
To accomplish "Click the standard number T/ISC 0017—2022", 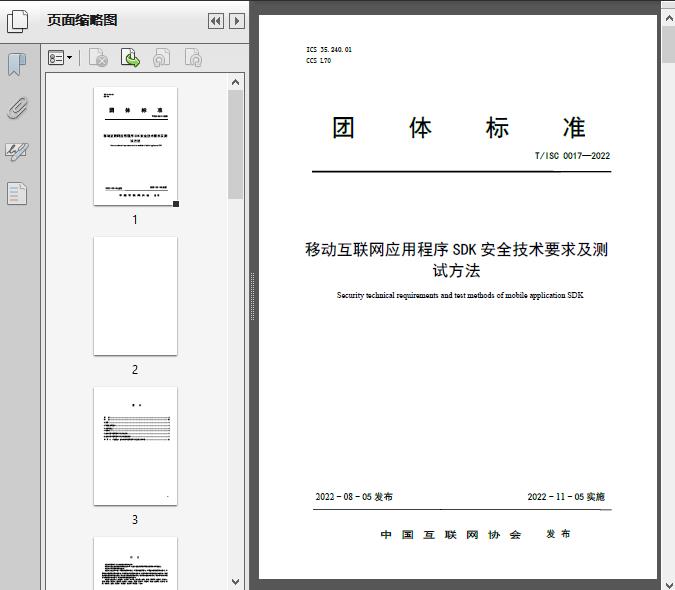I will 572,156.
